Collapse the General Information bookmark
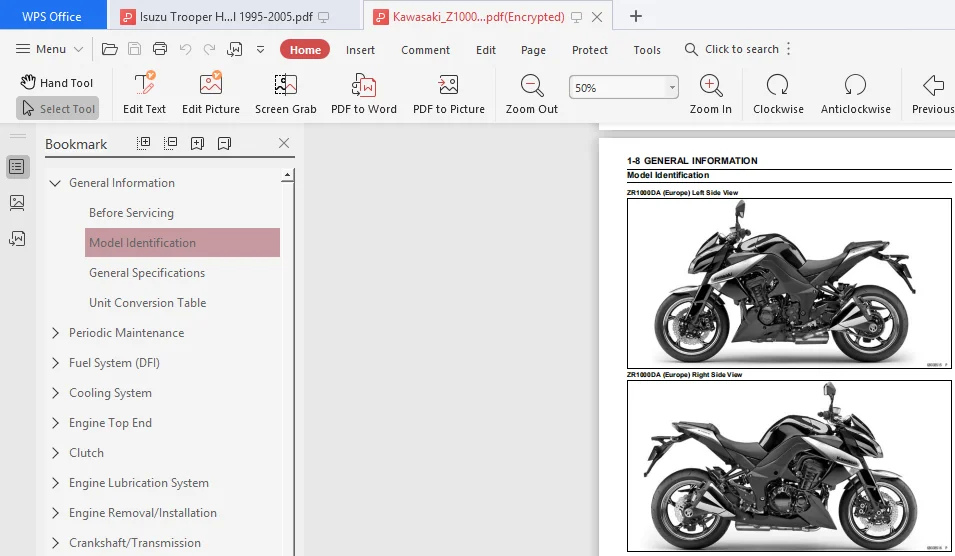 click(x=55, y=183)
